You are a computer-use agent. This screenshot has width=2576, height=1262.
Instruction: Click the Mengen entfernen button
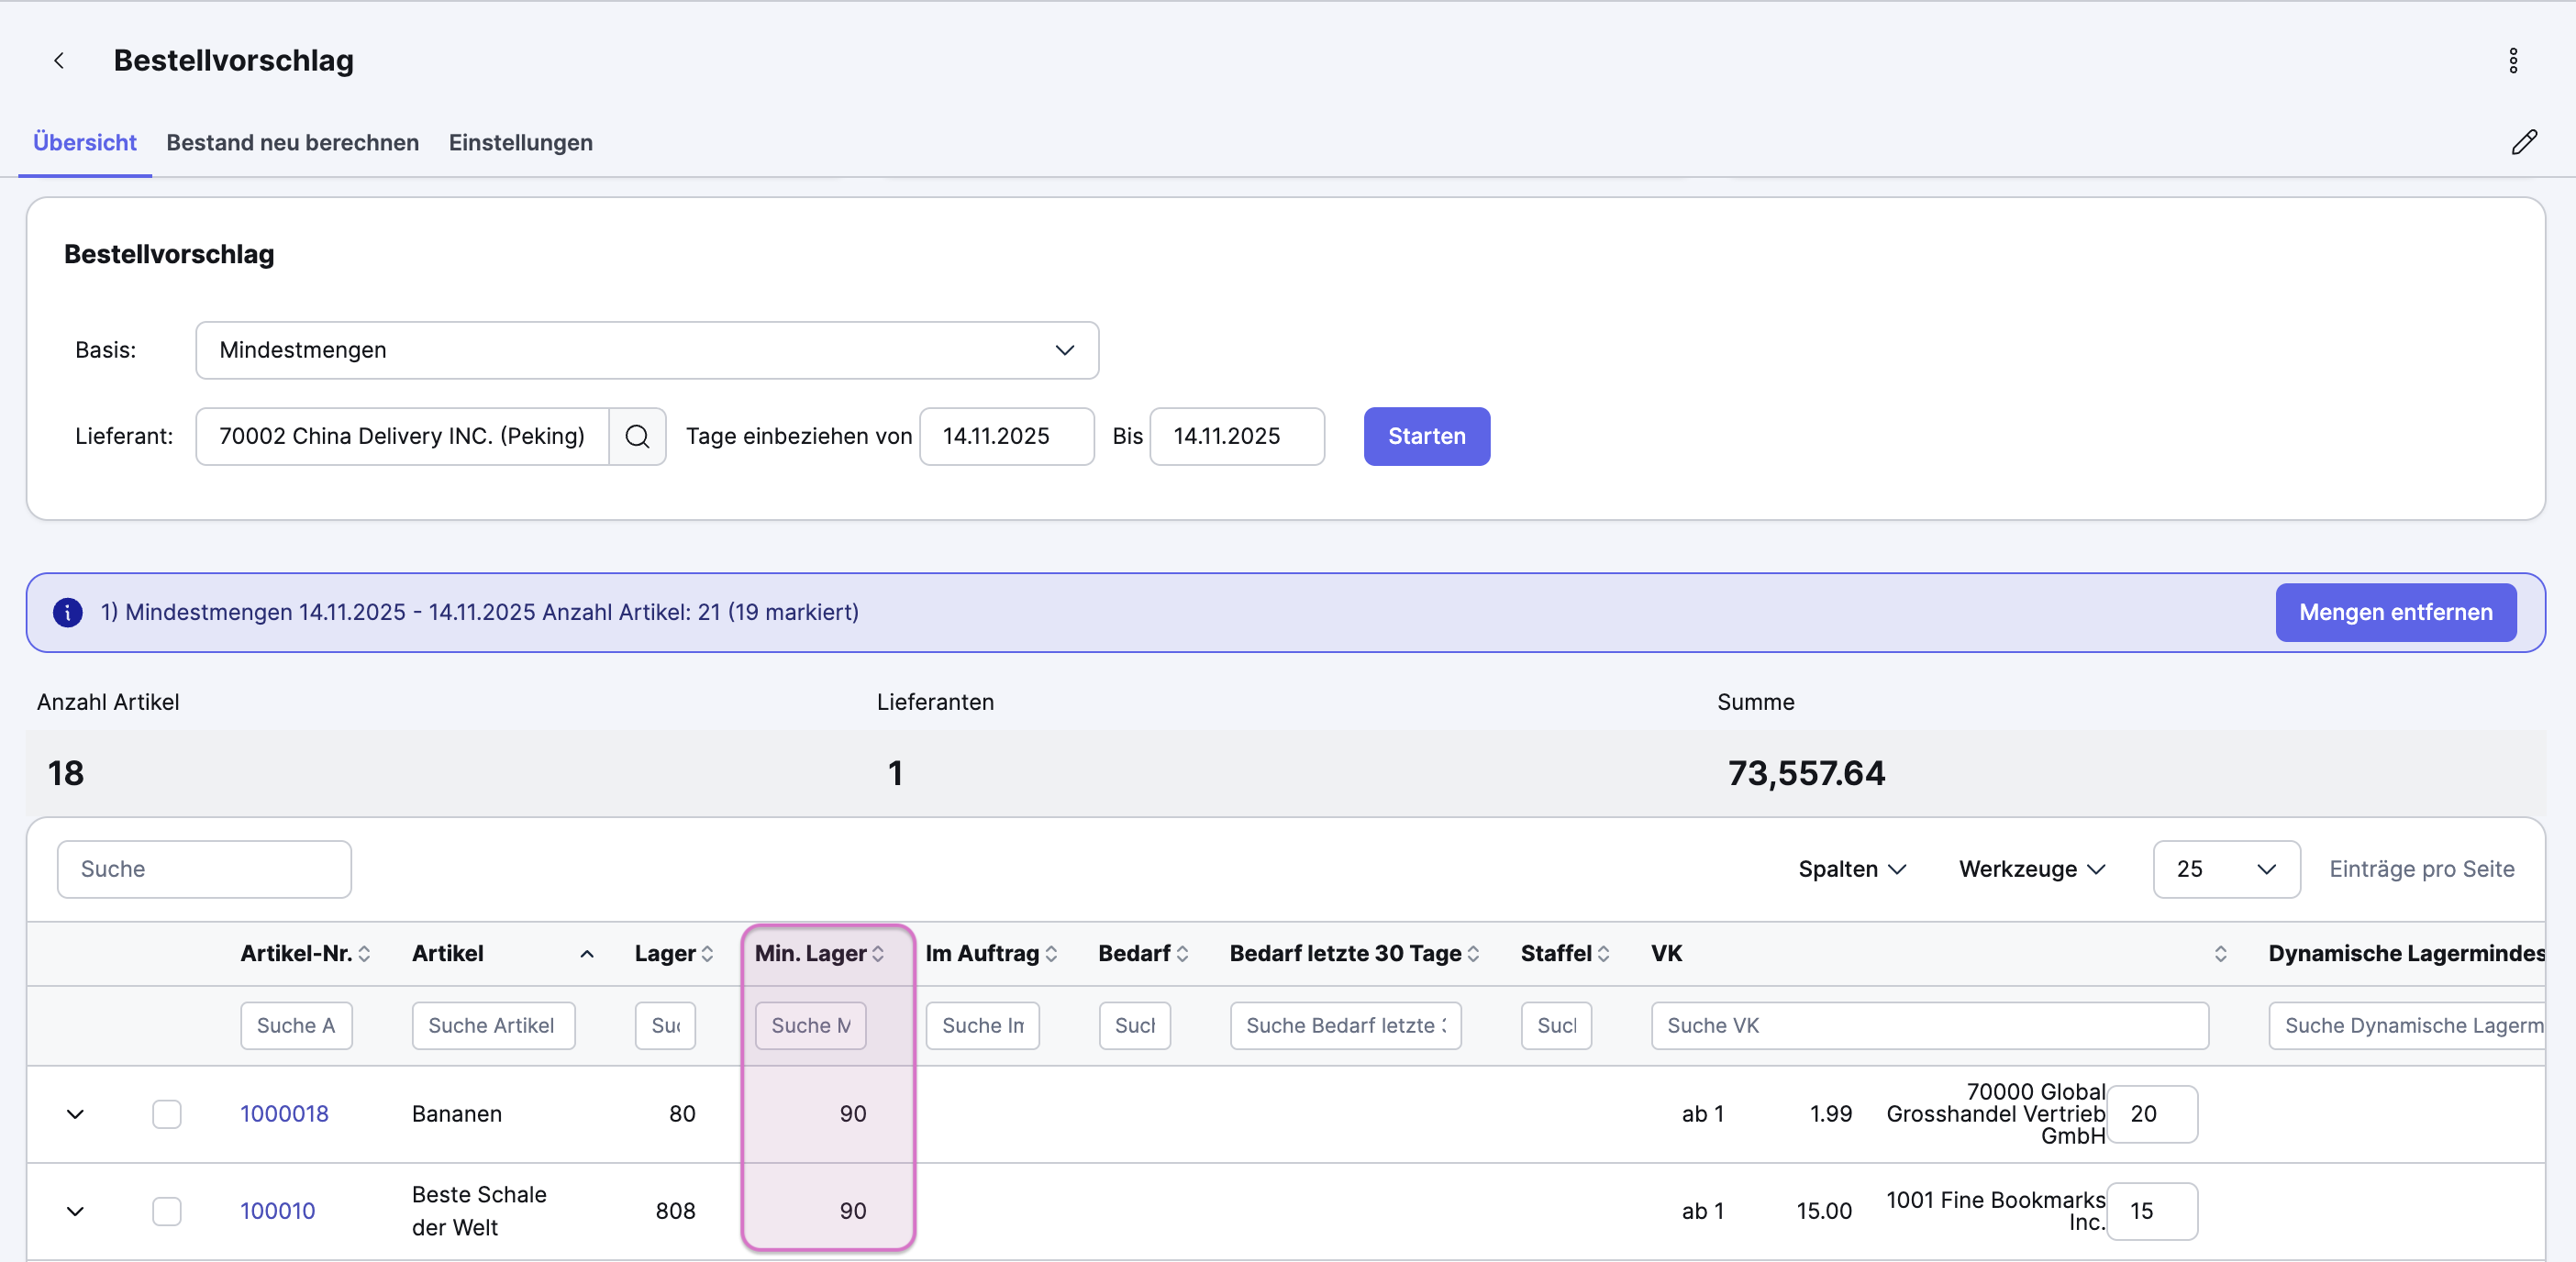click(x=2395, y=612)
